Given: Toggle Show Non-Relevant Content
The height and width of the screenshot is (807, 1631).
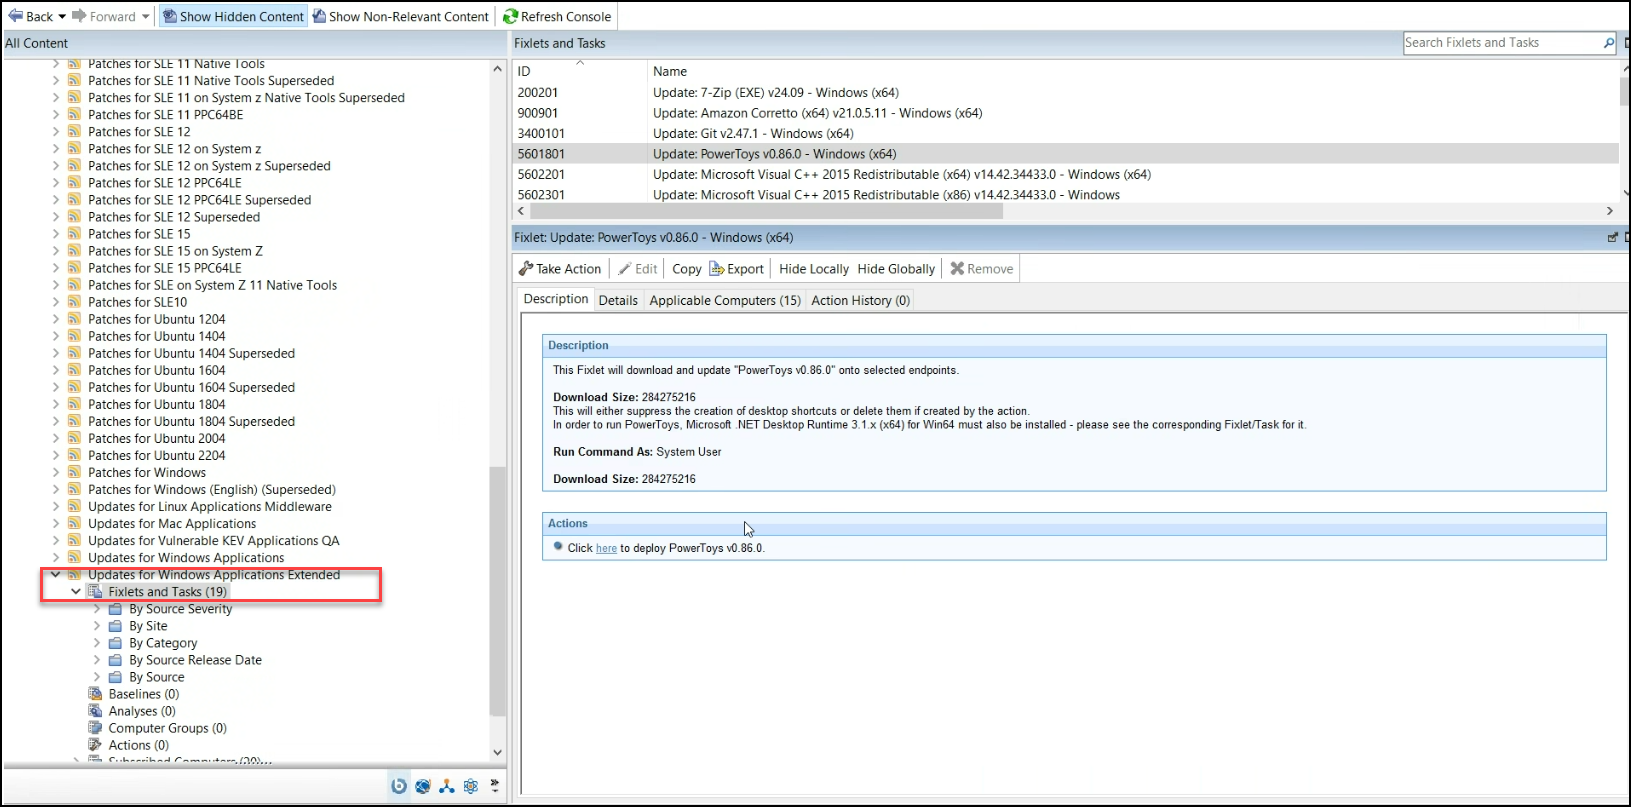Looking at the screenshot, I should (x=400, y=17).
